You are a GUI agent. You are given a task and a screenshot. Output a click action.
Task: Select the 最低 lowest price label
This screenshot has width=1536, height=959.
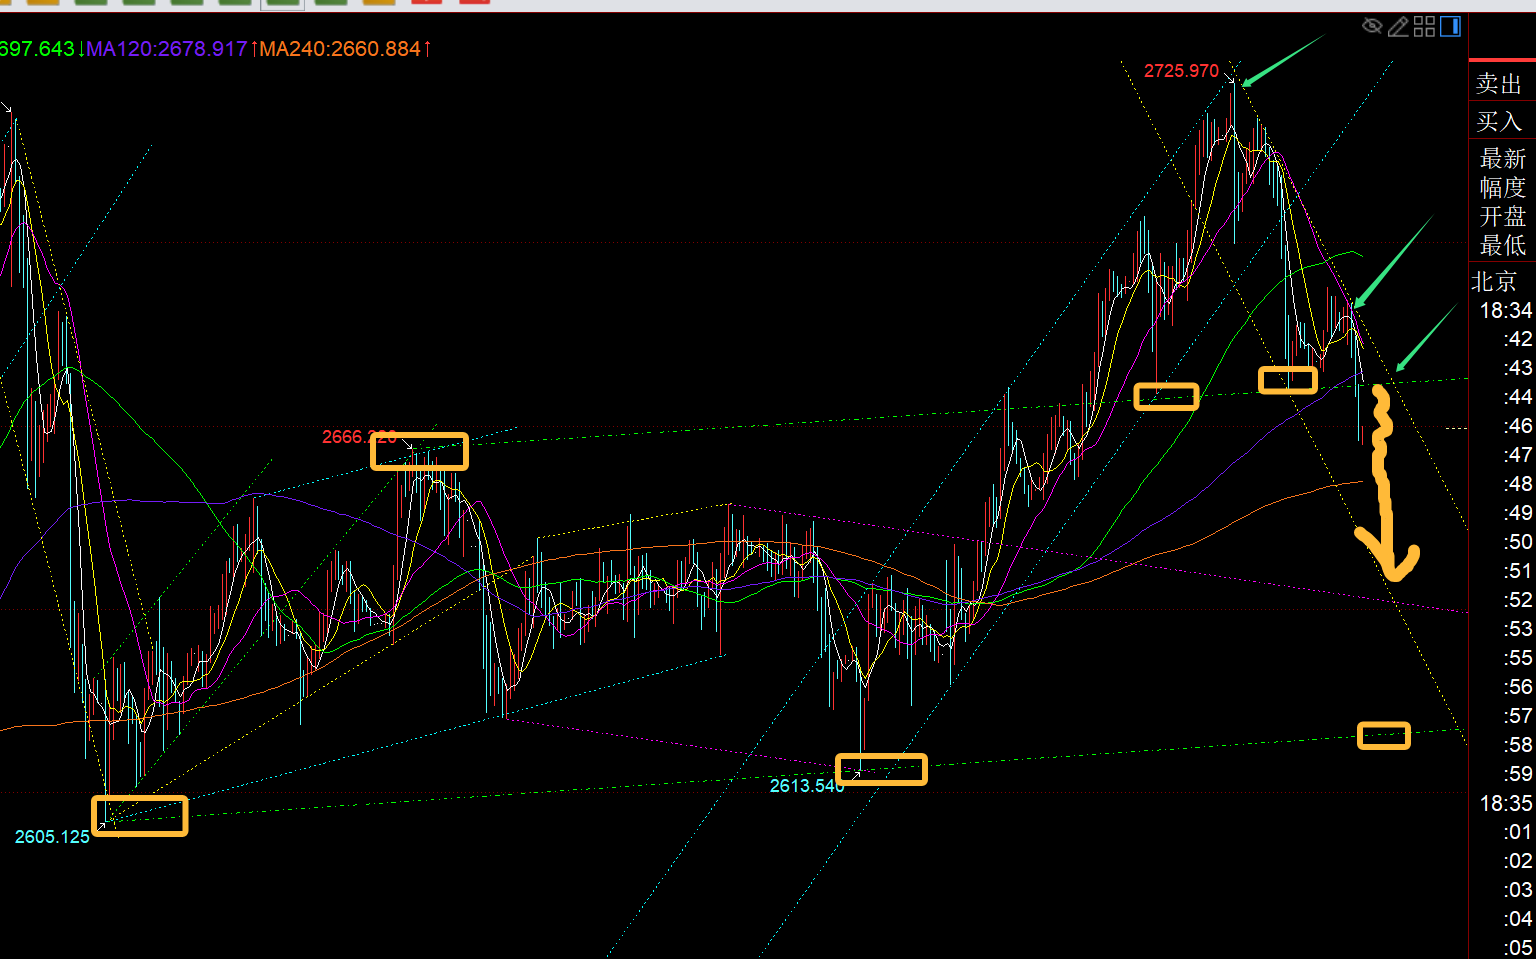pos(1503,245)
